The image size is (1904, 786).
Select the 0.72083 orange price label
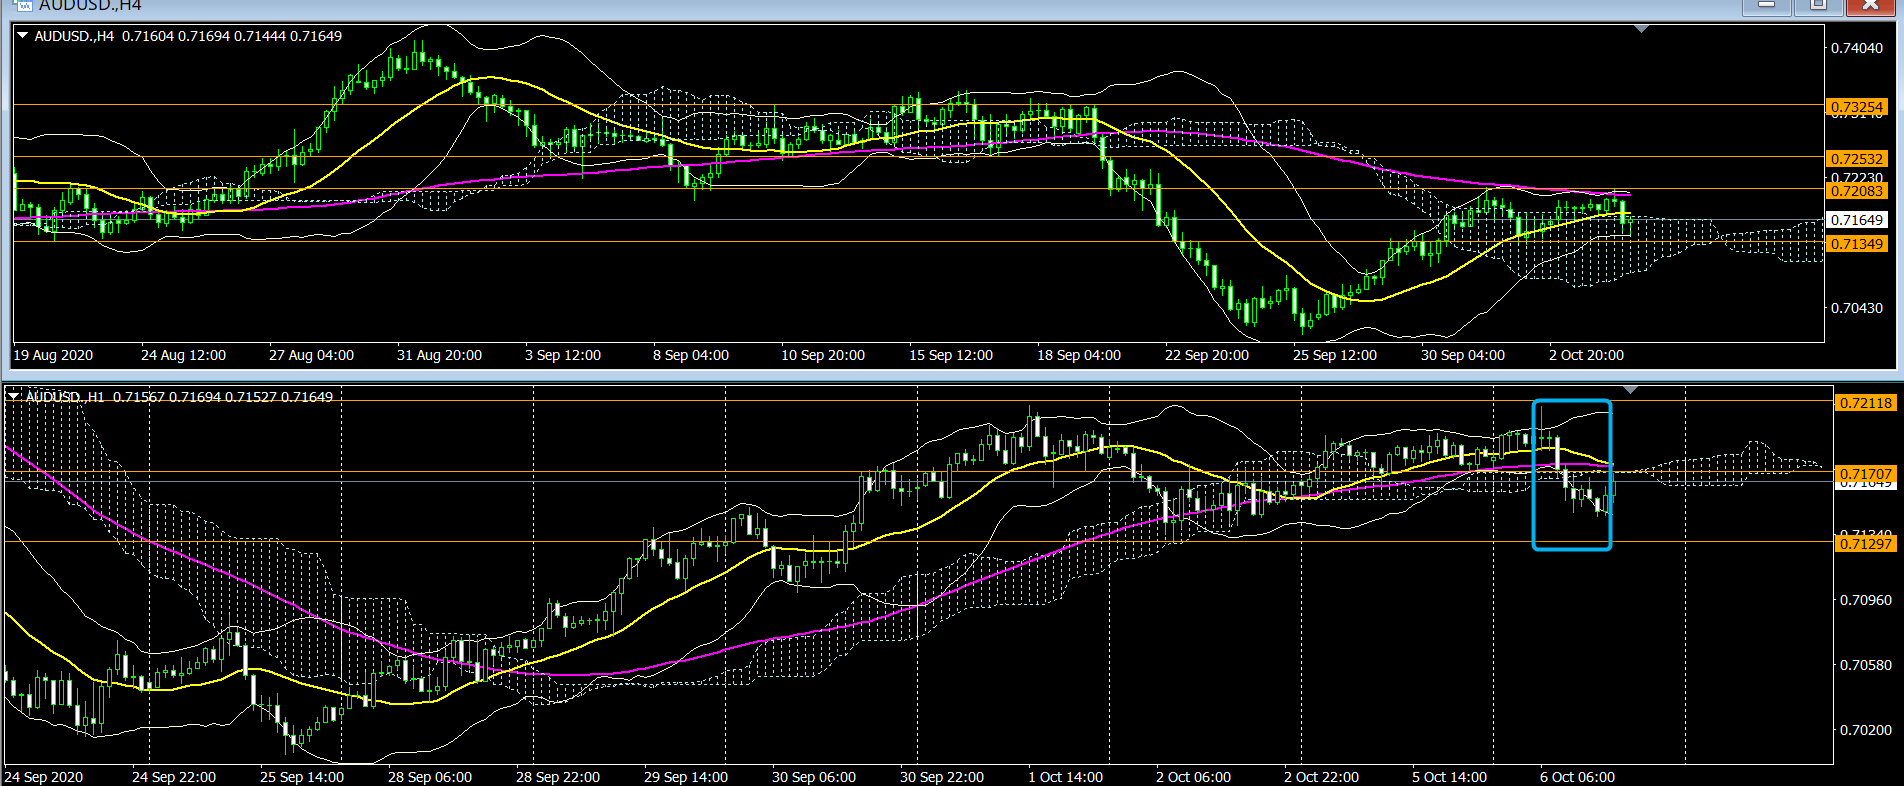pos(1857,191)
